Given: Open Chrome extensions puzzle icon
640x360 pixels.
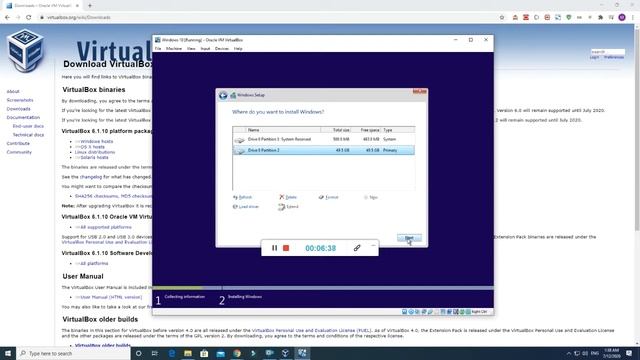Looking at the screenshot, I should 600,18.
